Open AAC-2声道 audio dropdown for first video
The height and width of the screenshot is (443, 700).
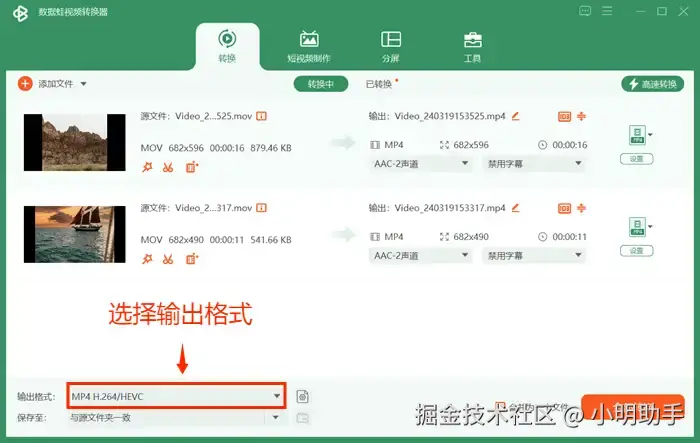420,163
